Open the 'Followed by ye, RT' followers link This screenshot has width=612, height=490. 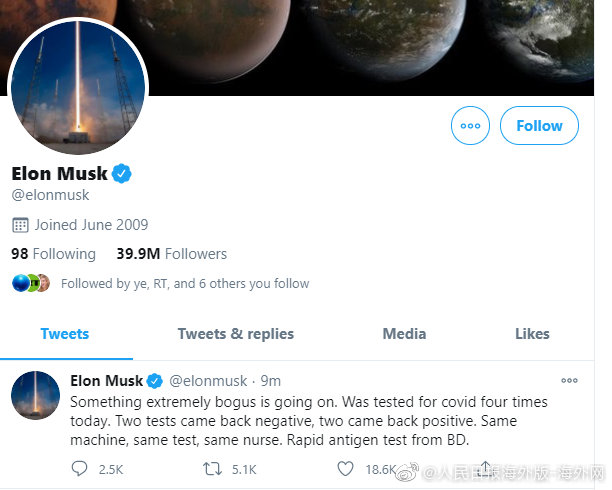click(185, 284)
